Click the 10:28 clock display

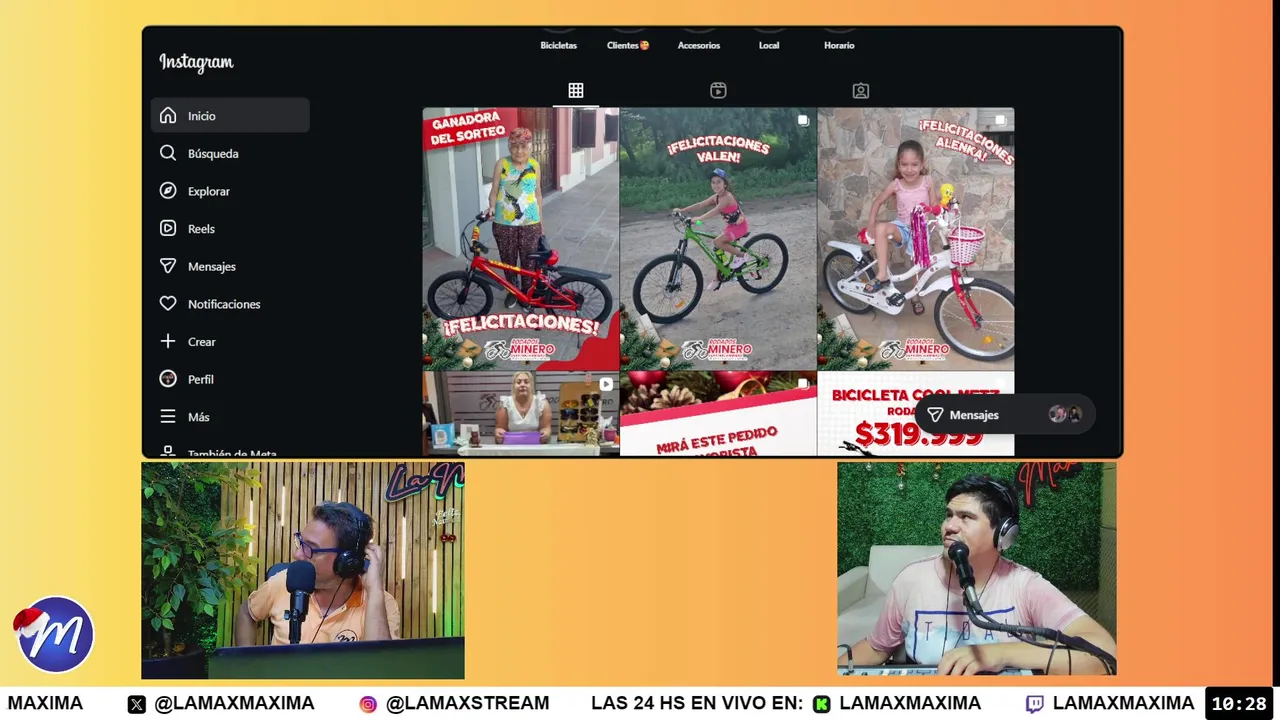(1239, 704)
